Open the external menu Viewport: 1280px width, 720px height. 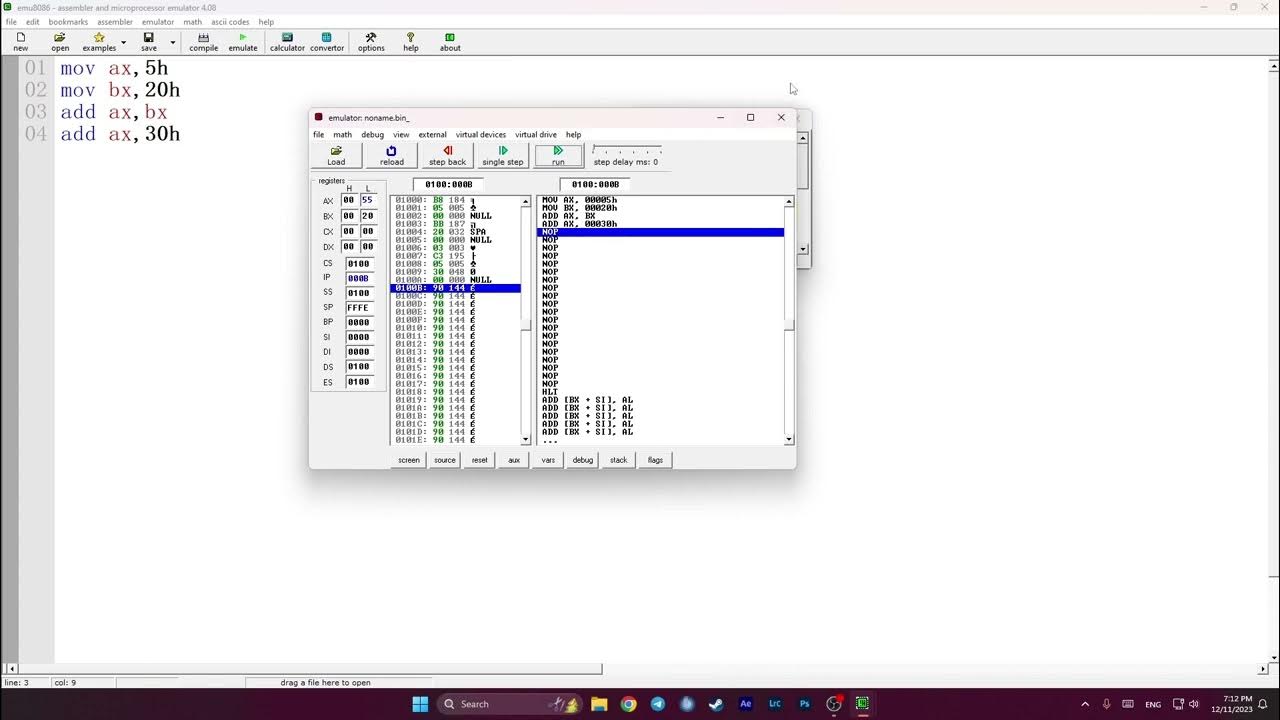coord(432,134)
